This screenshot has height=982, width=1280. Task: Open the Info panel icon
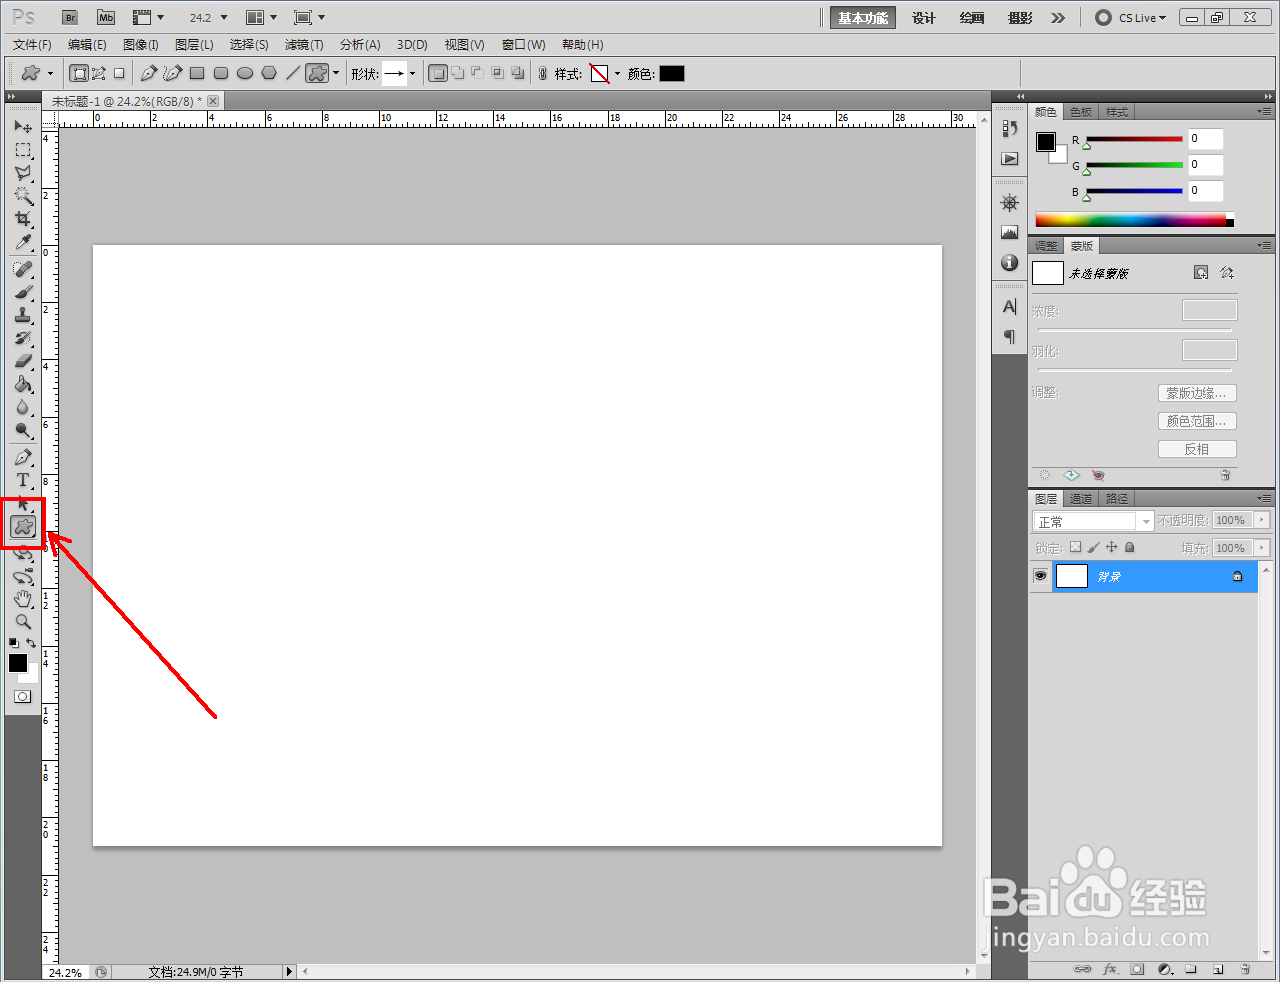(1010, 263)
